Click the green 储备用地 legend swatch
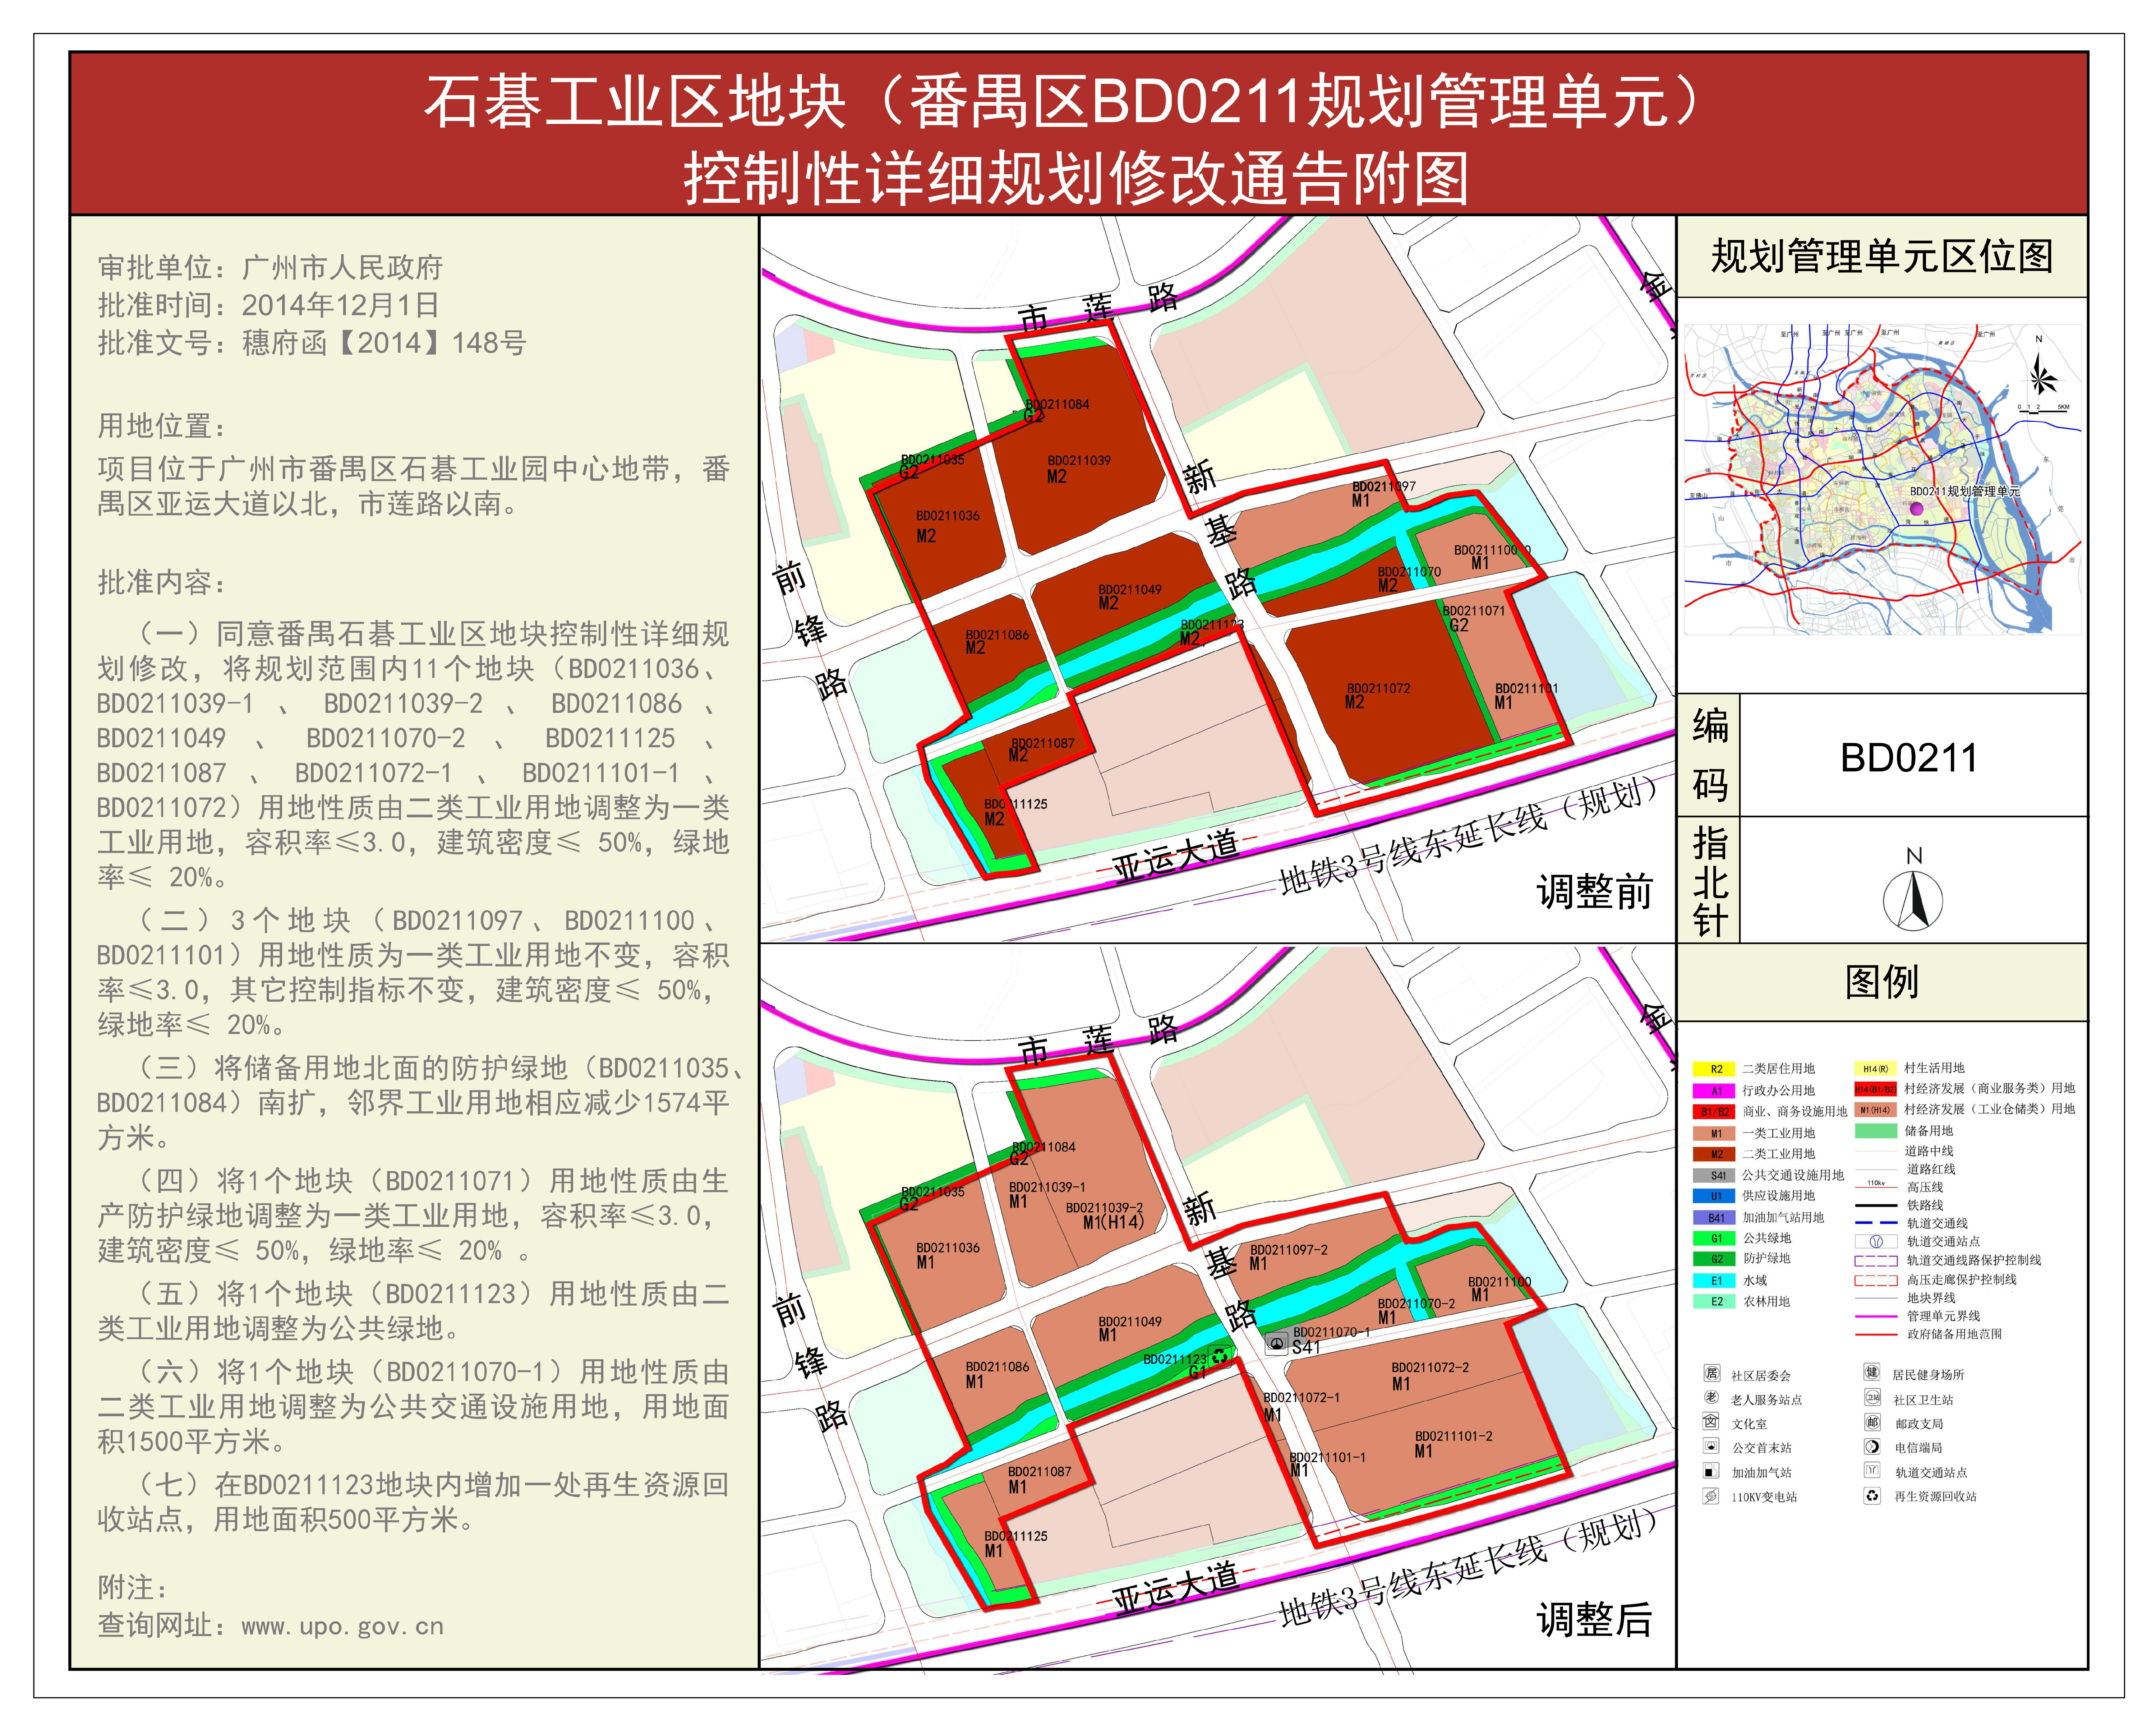The width and height of the screenshot is (2156, 1725). coord(1876,1131)
